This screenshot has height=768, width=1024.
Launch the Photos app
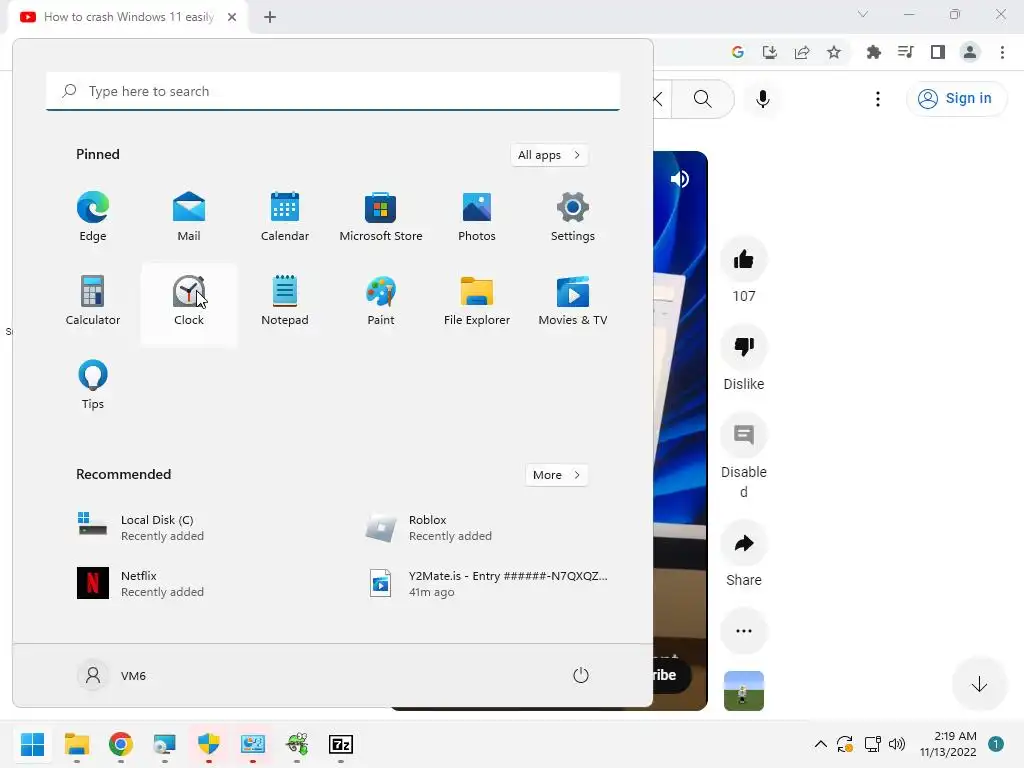[x=477, y=217]
